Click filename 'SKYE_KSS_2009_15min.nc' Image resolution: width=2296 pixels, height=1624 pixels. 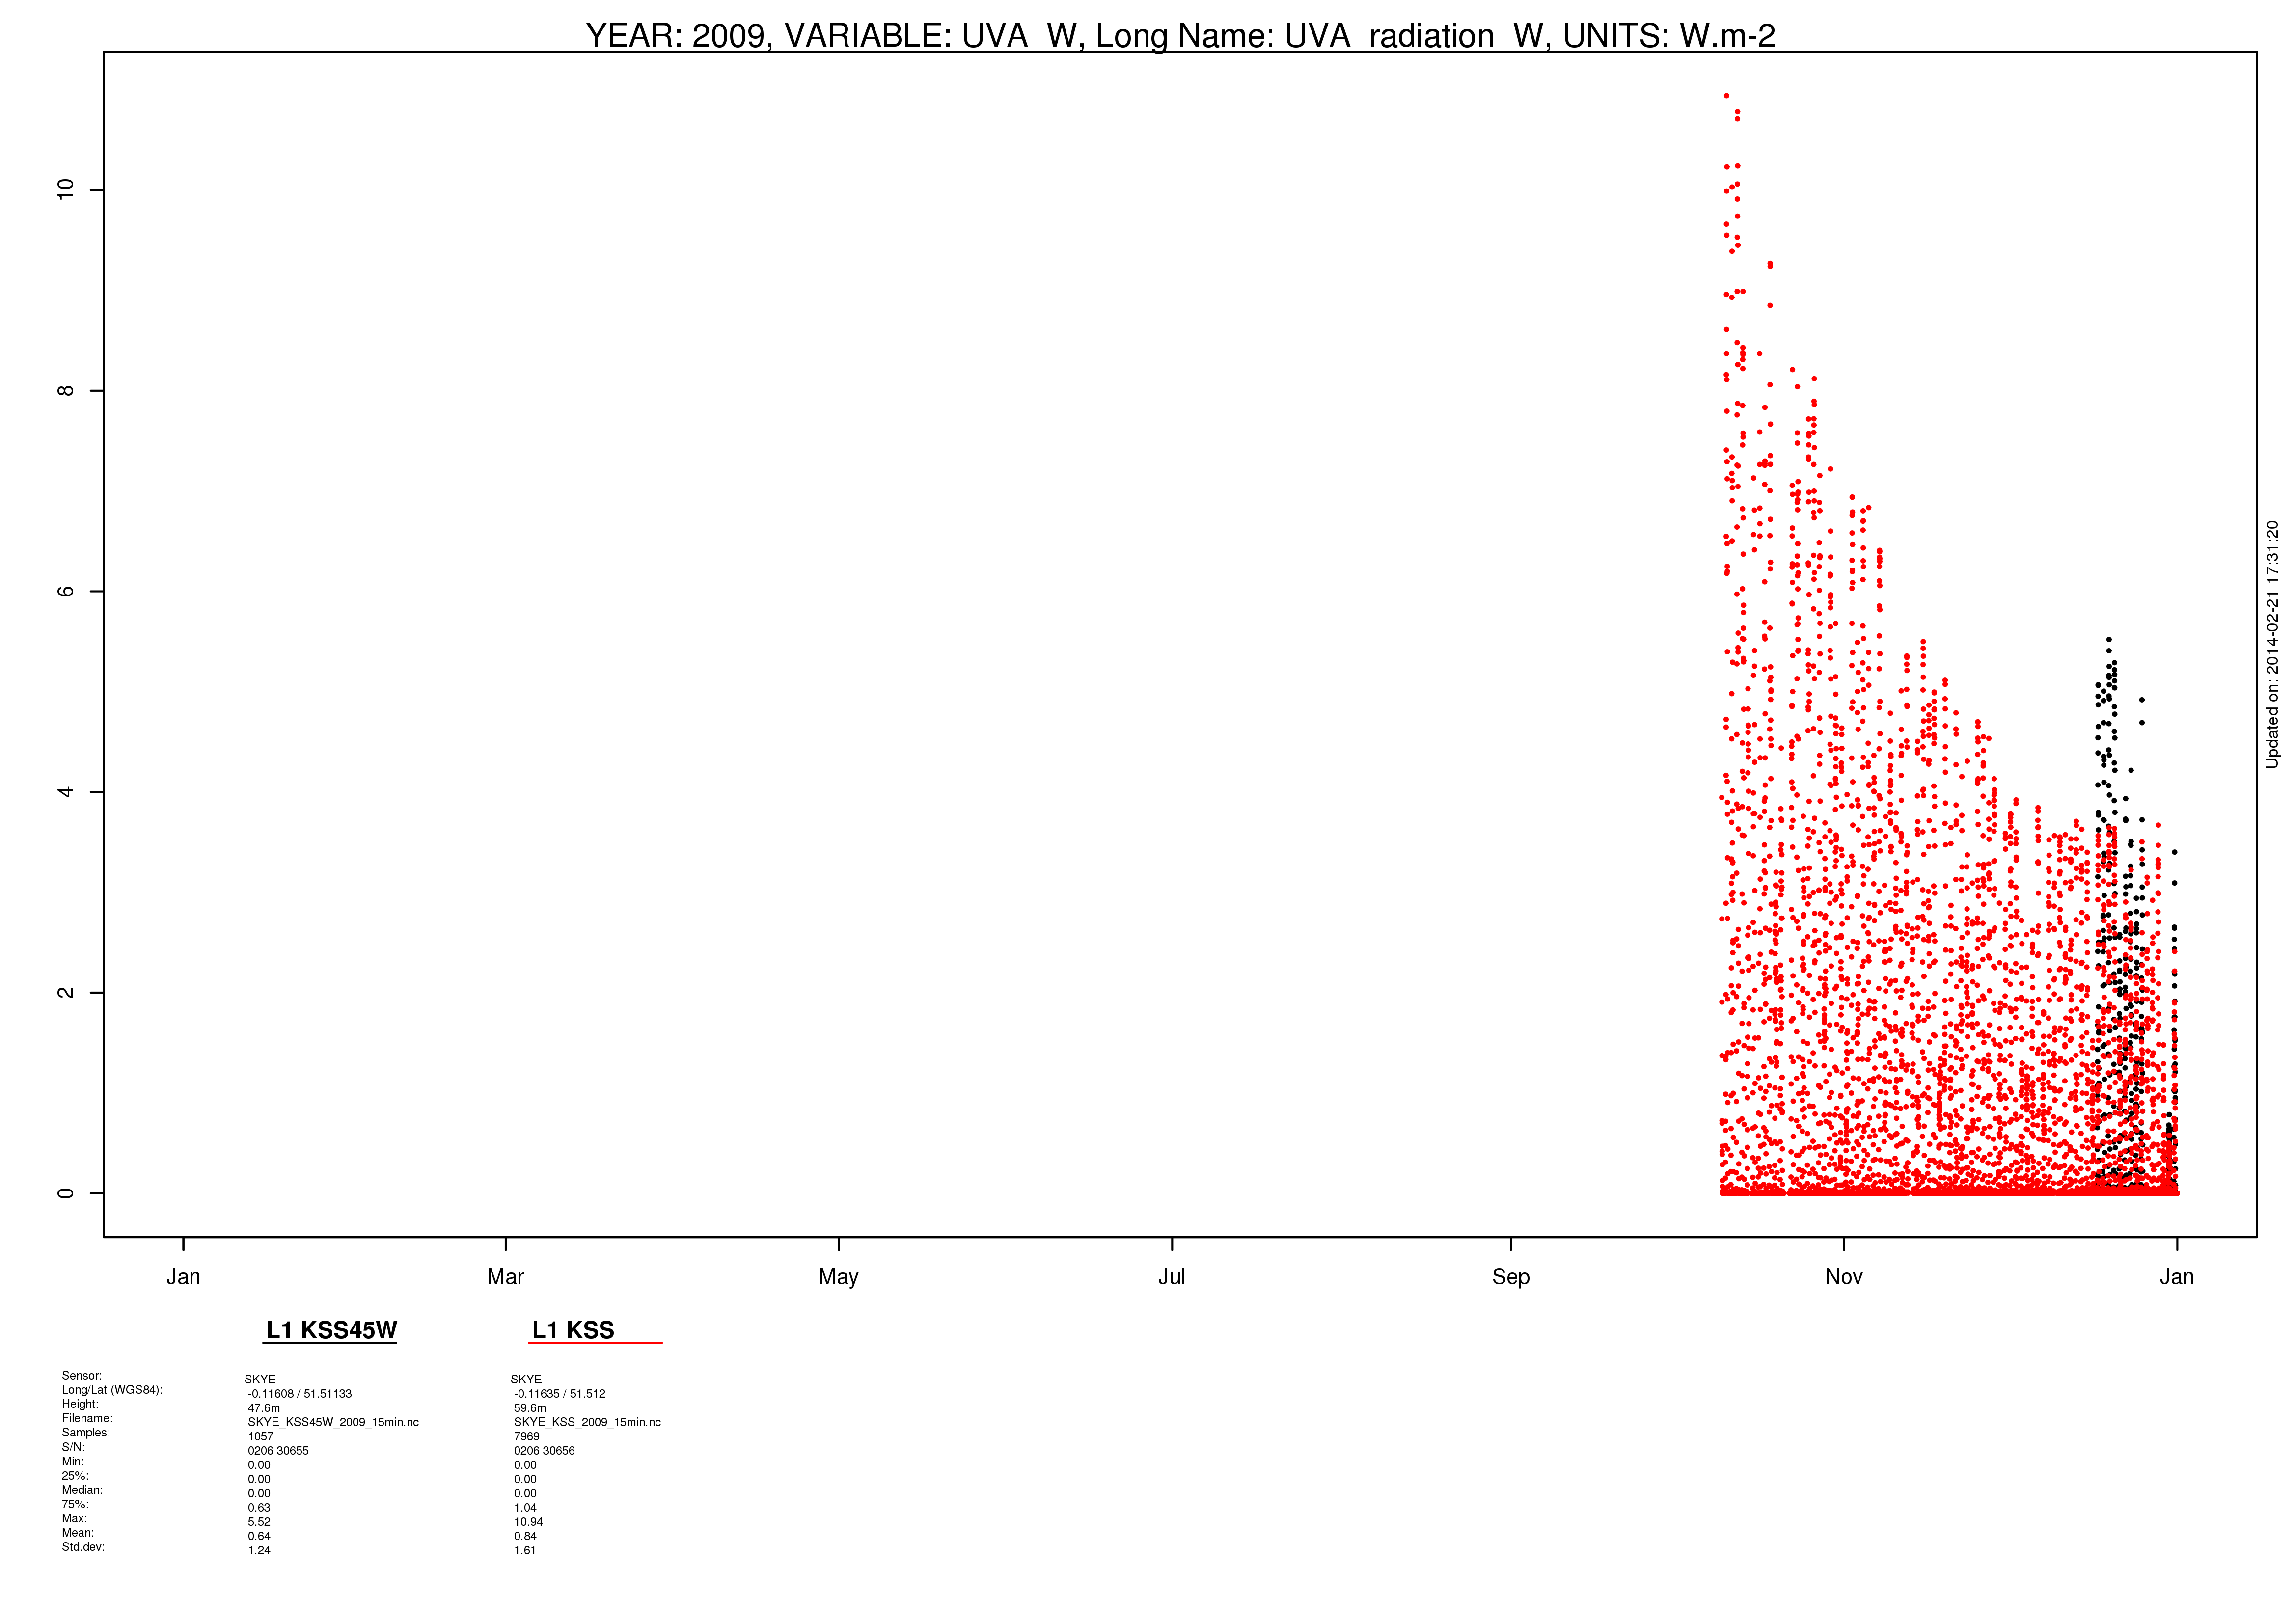point(587,1422)
